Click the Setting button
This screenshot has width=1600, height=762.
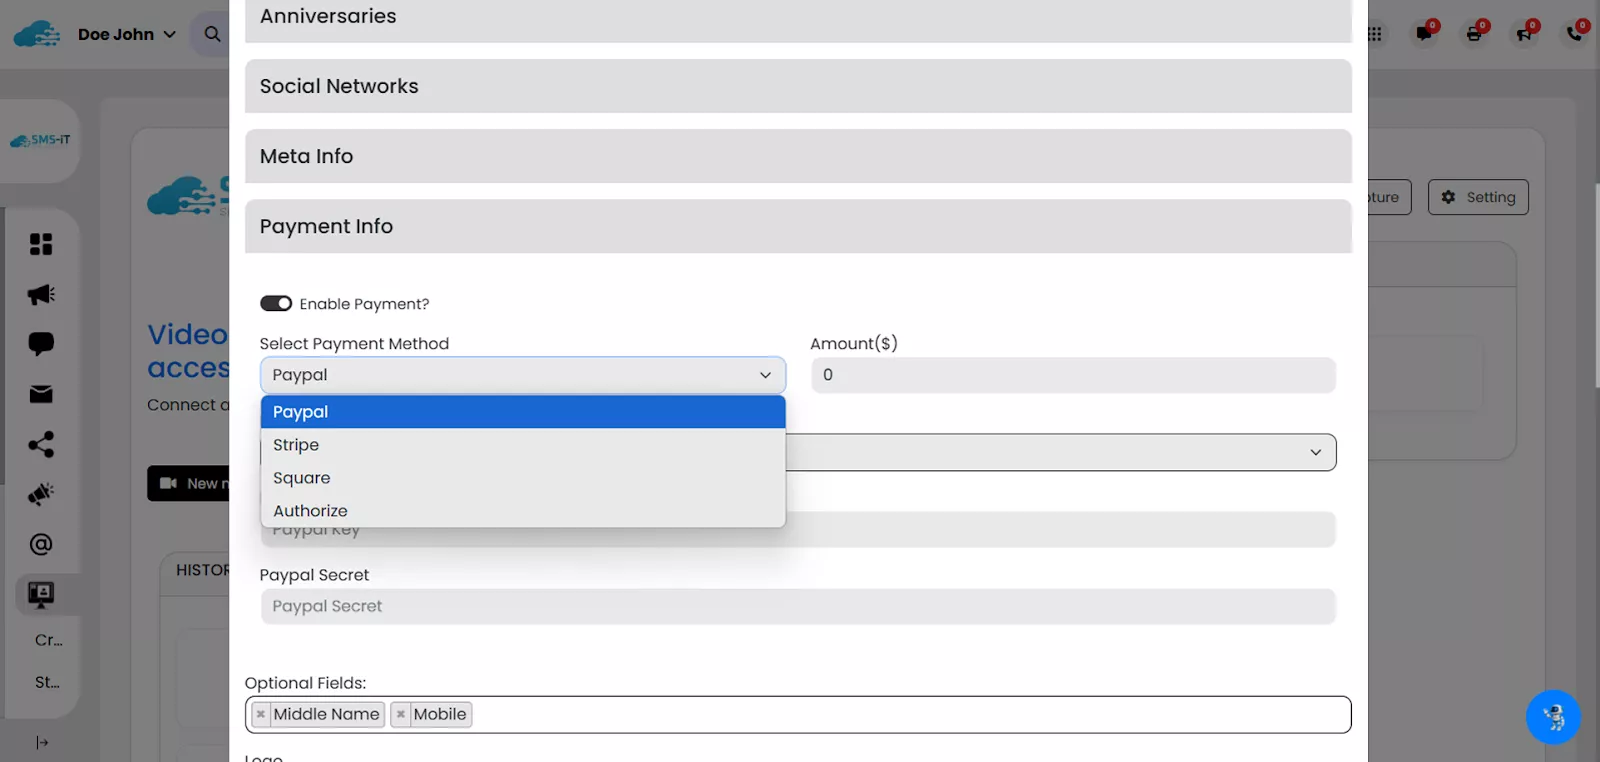[1478, 197]
